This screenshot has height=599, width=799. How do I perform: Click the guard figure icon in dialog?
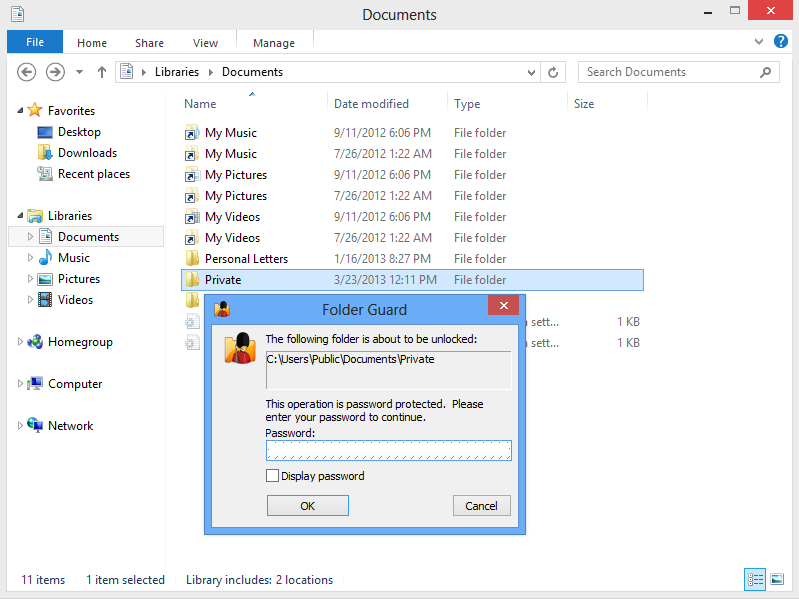240,348
